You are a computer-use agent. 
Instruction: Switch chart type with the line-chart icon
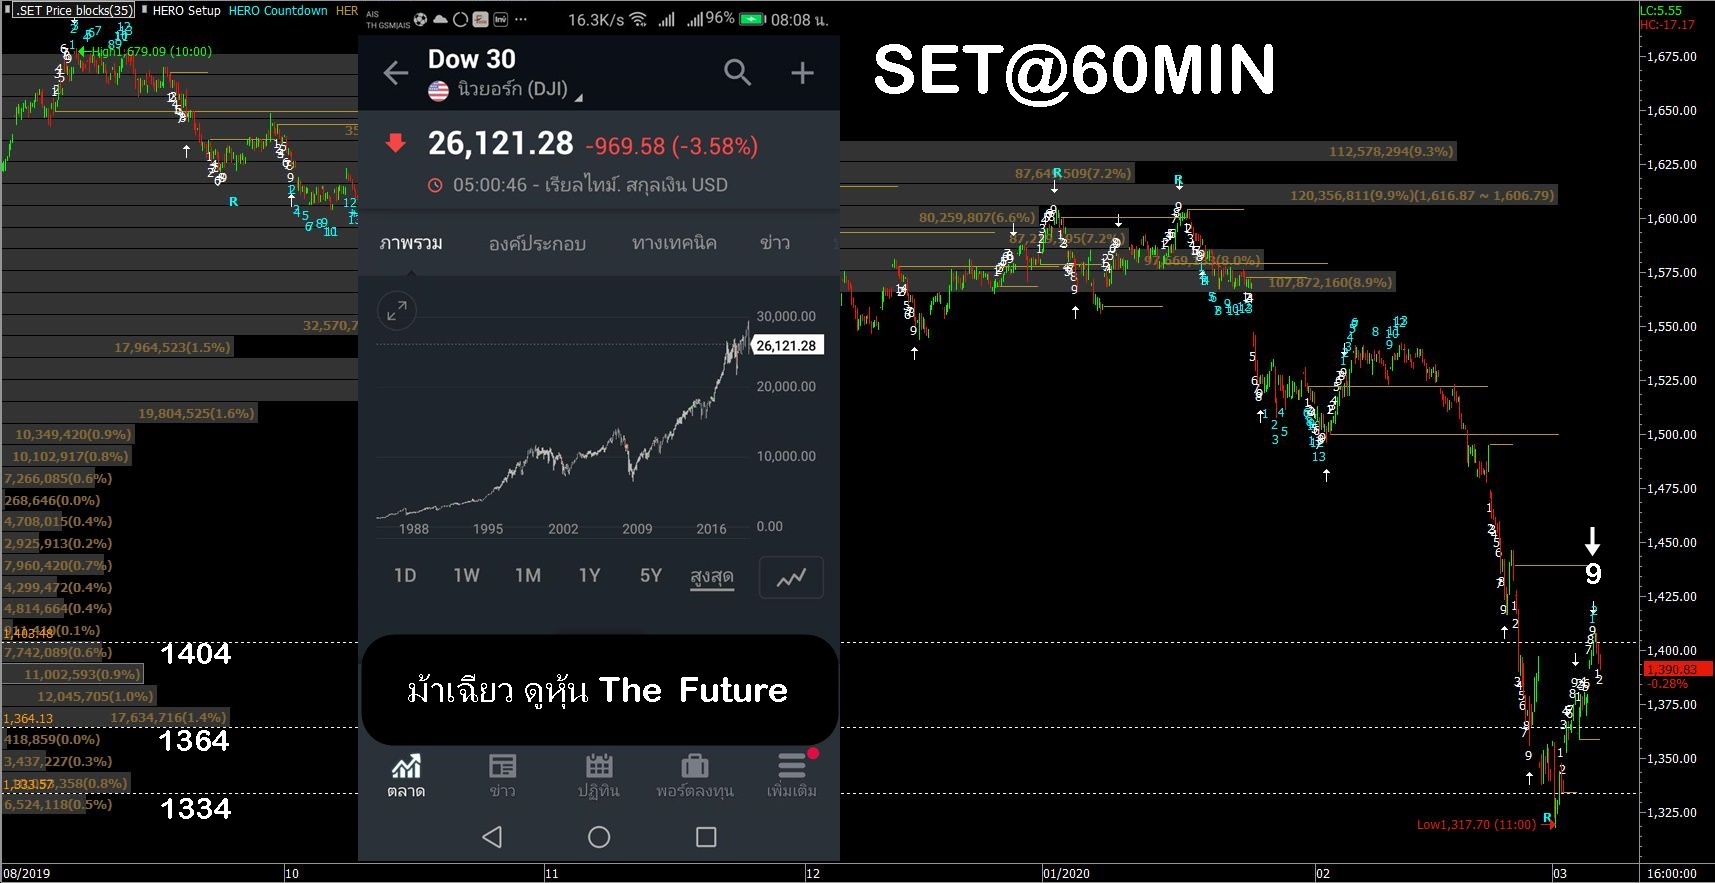tap(792, 577)
